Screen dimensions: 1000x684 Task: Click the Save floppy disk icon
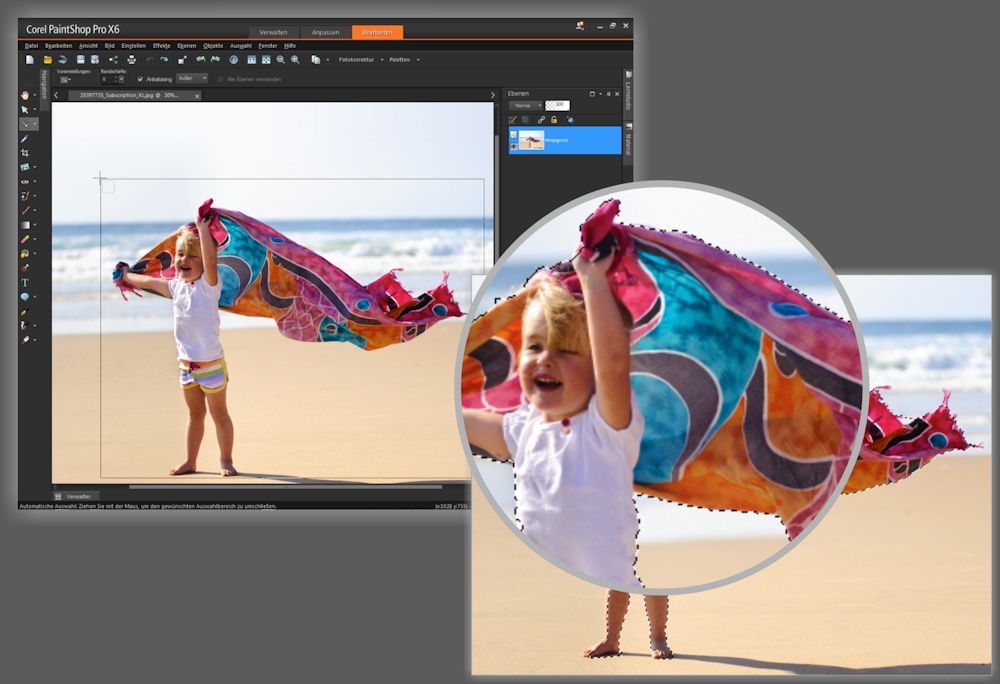[80, 60]
